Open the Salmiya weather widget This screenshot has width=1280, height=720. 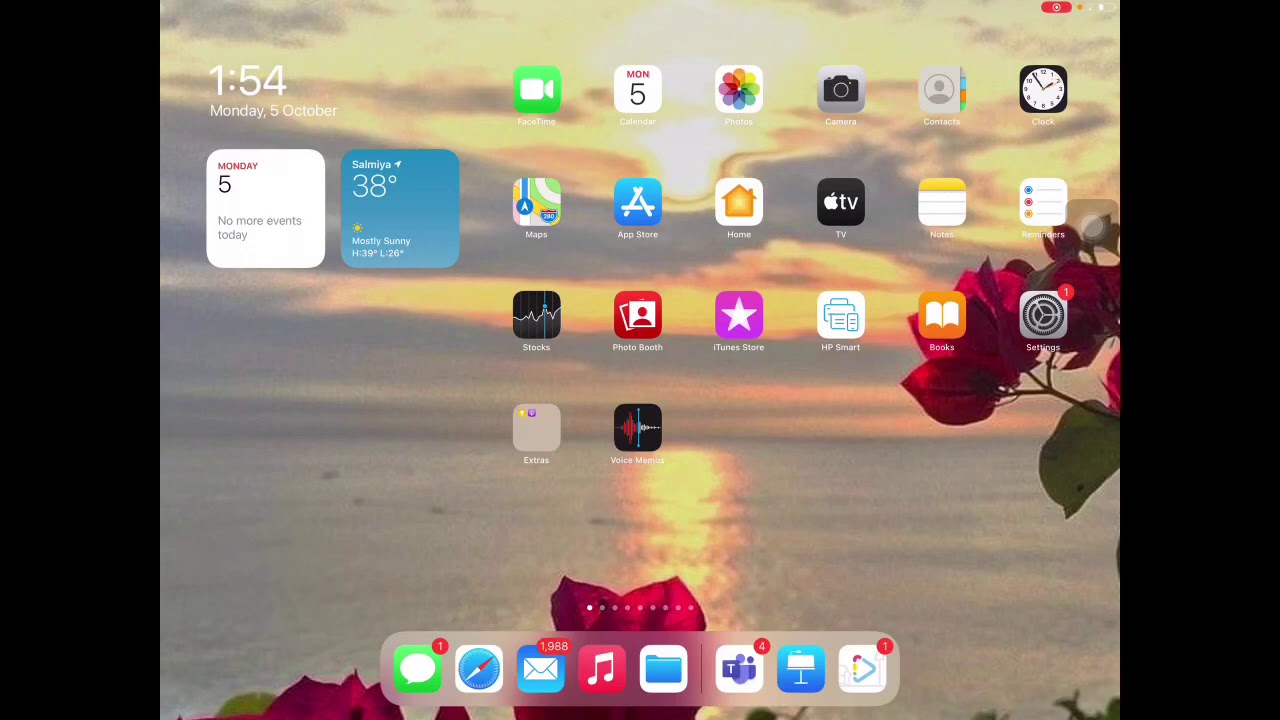pyautogui.click(x=400, y=209)
